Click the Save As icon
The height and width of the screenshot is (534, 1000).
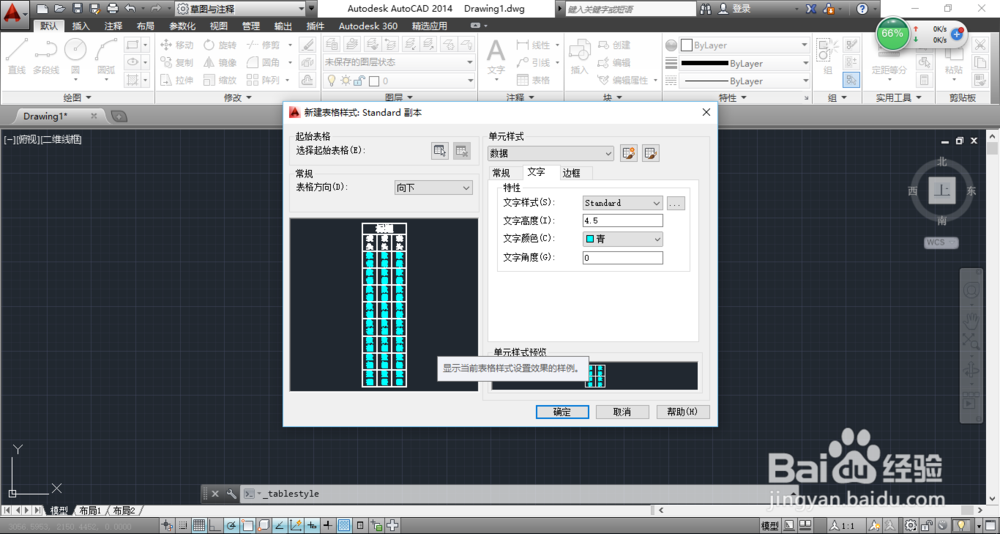point(95,9)
